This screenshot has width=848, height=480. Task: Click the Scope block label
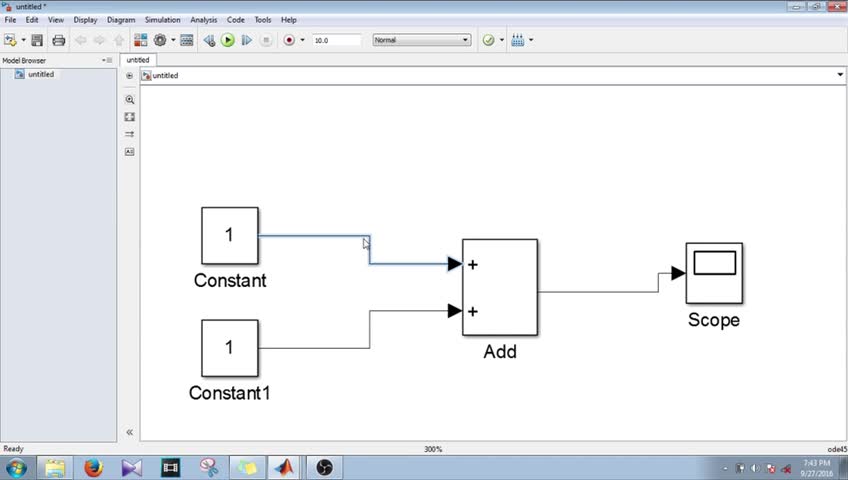[714, 320]
